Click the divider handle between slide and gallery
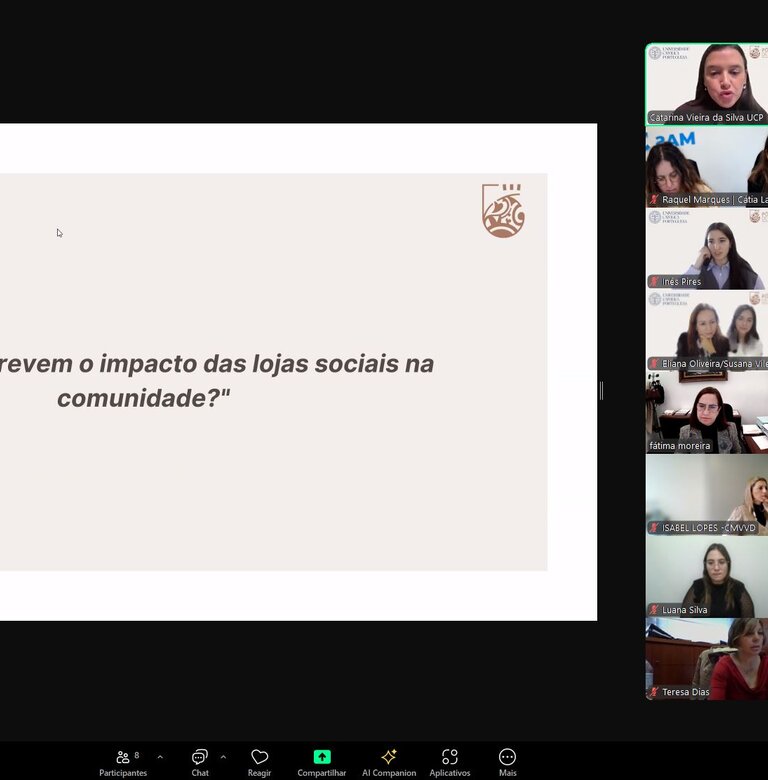Image resolution: width=768 pixels, height=780 pixels. click(601, 391)
